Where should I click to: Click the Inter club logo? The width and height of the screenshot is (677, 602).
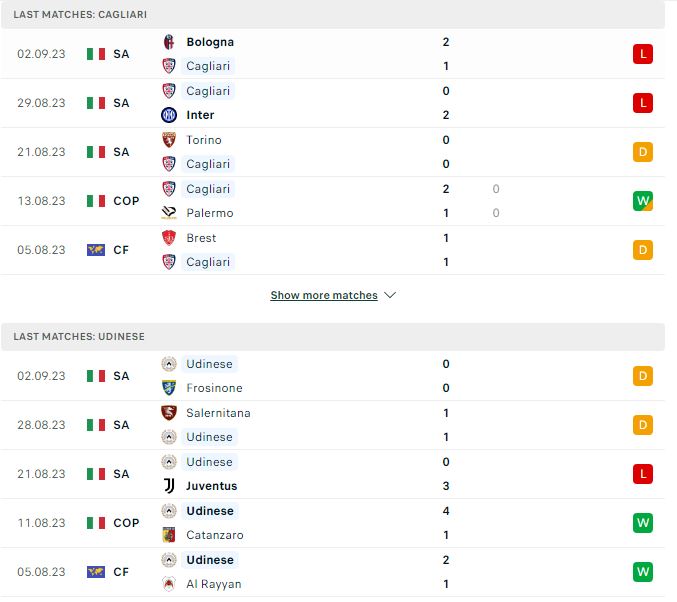coord(169,115)
